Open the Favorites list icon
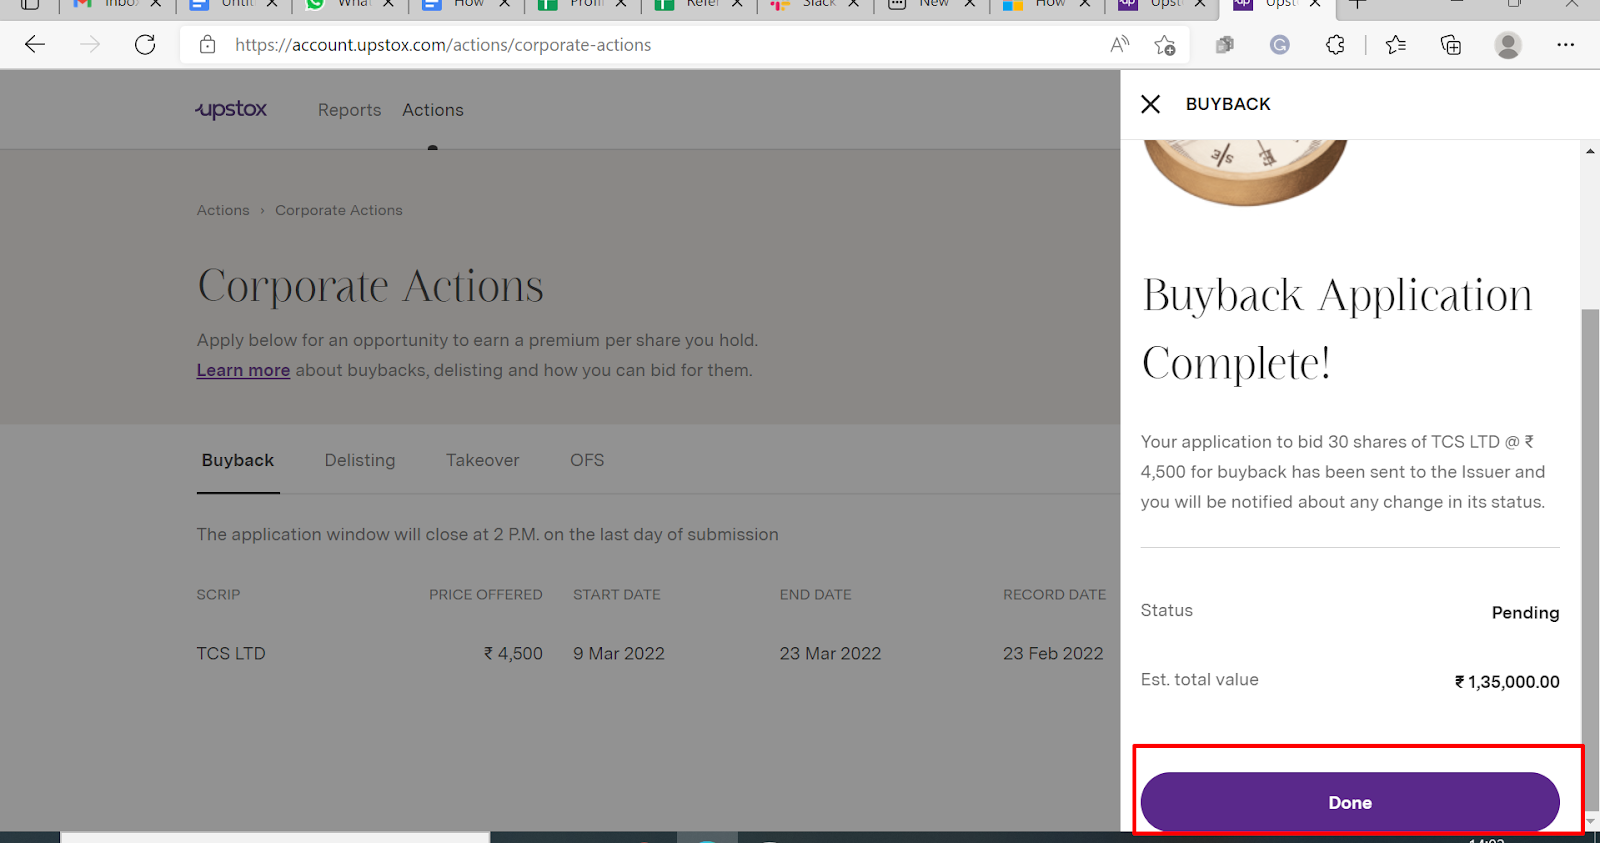Viewport: 1600px width, 843px height. click(x=1396, y=45)
